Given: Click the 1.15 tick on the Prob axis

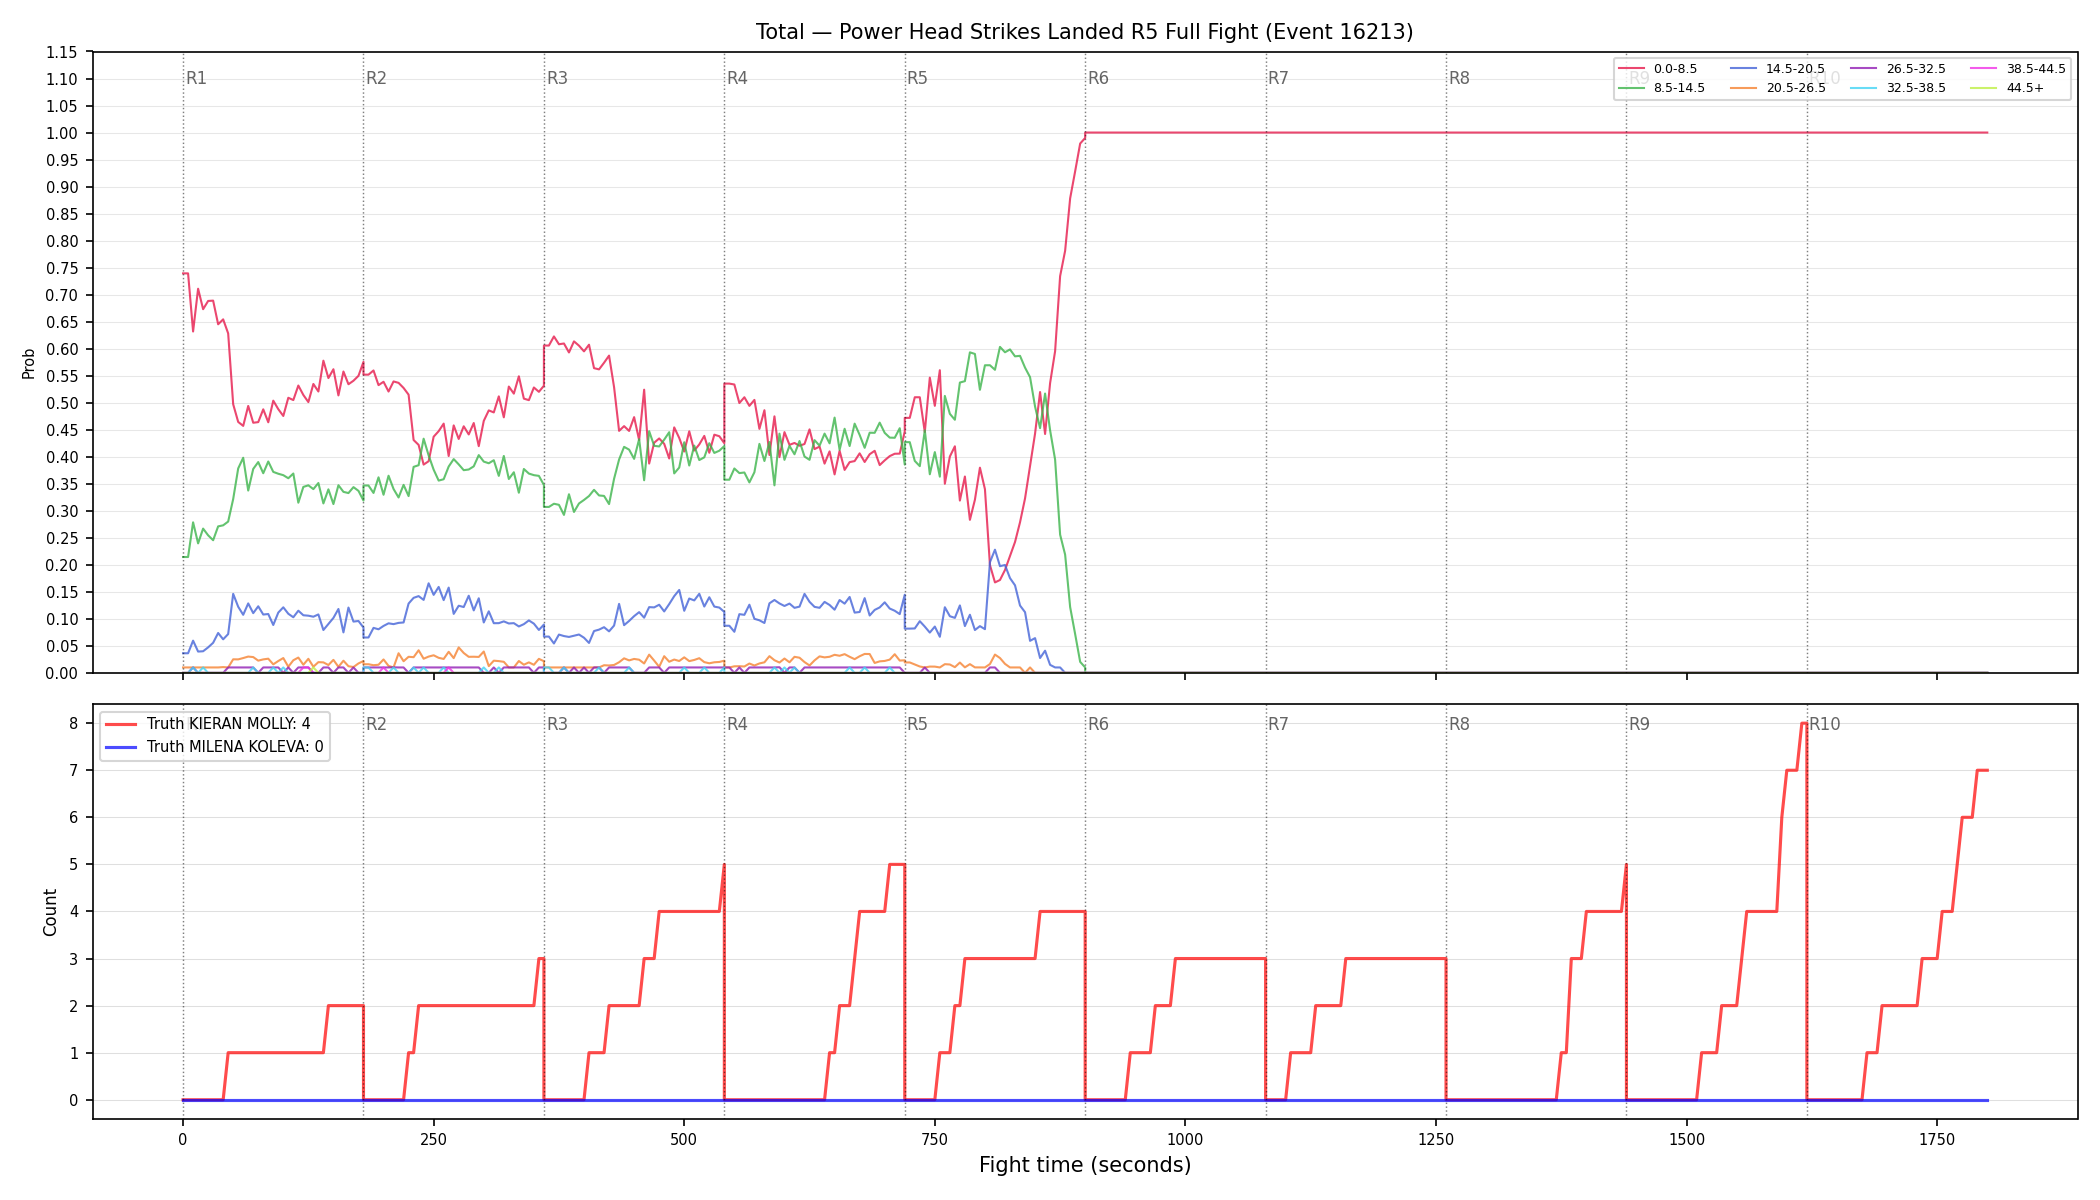Looking at the screenshot, I should point(62,52).
